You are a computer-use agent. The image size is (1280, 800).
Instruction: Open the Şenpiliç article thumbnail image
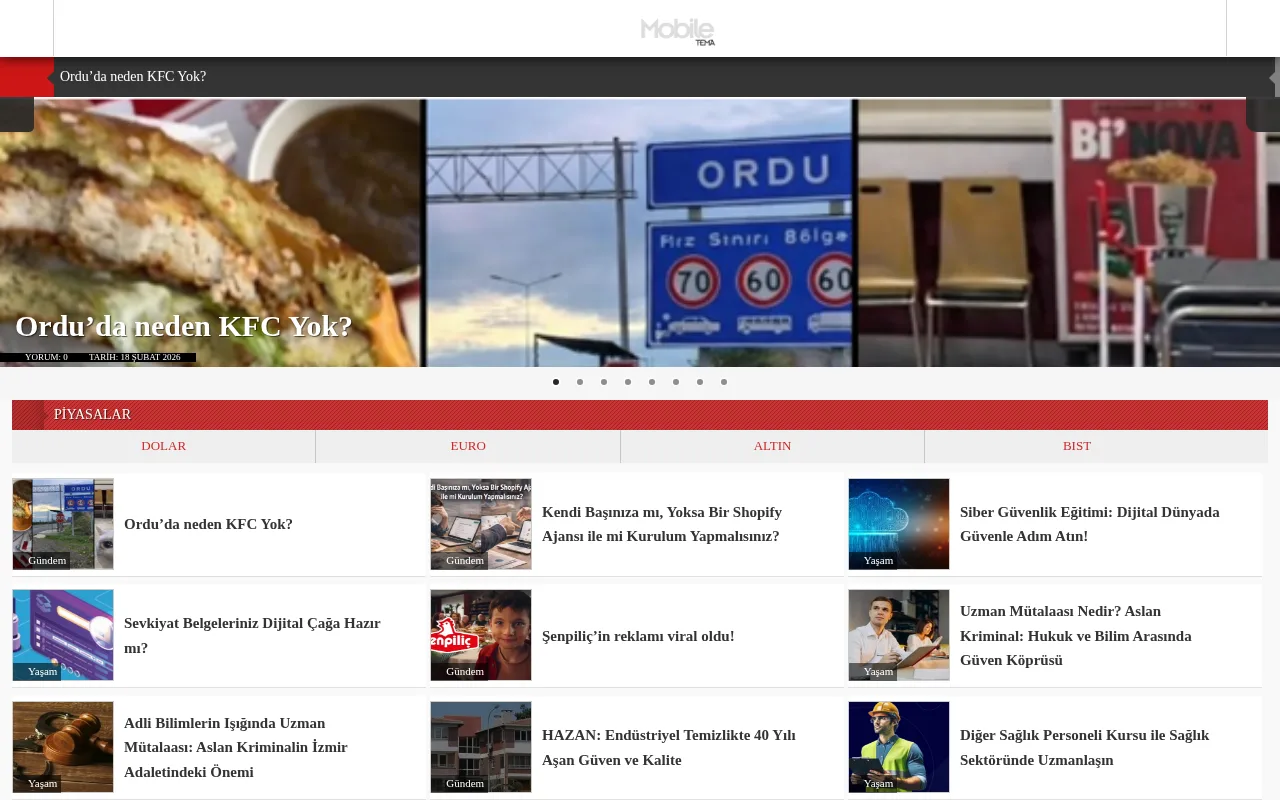click(x=481, y=634)
